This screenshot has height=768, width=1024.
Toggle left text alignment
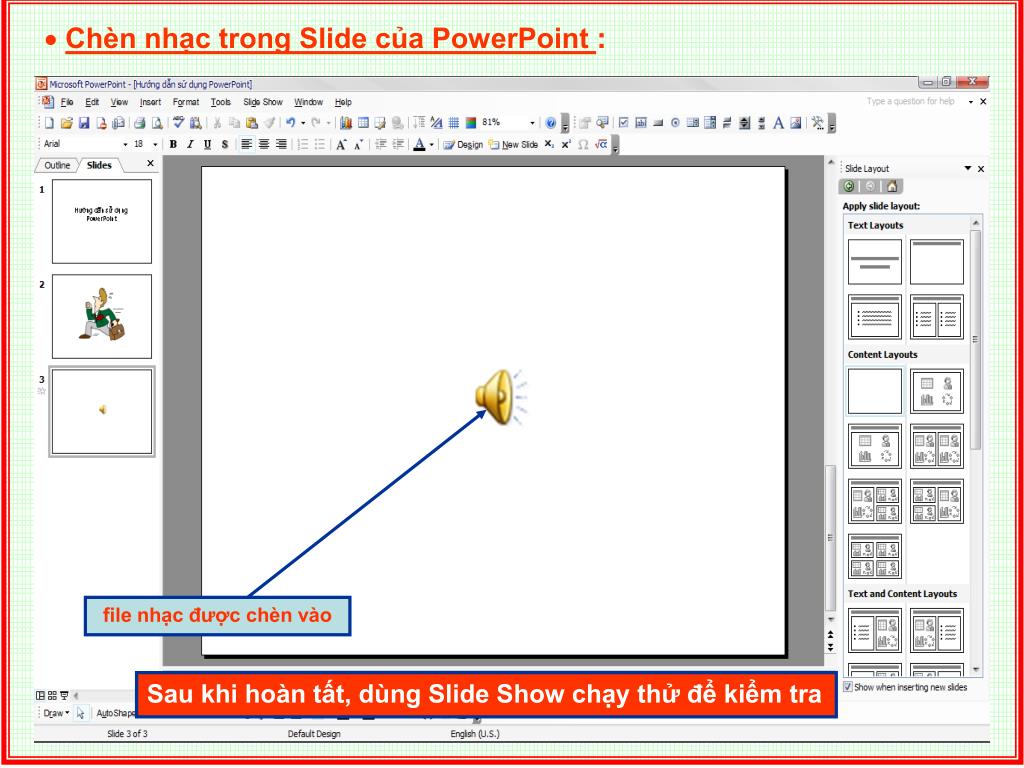click(x=246, y=144)
